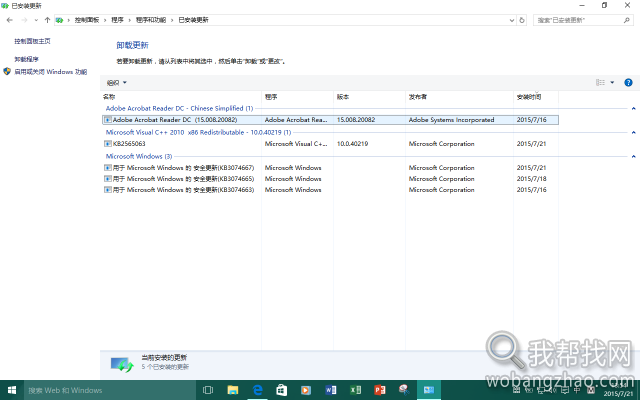Select the KB2565063 update row
Image resolution: width=640 pixels, height=400 pixels.
[330, 144]
